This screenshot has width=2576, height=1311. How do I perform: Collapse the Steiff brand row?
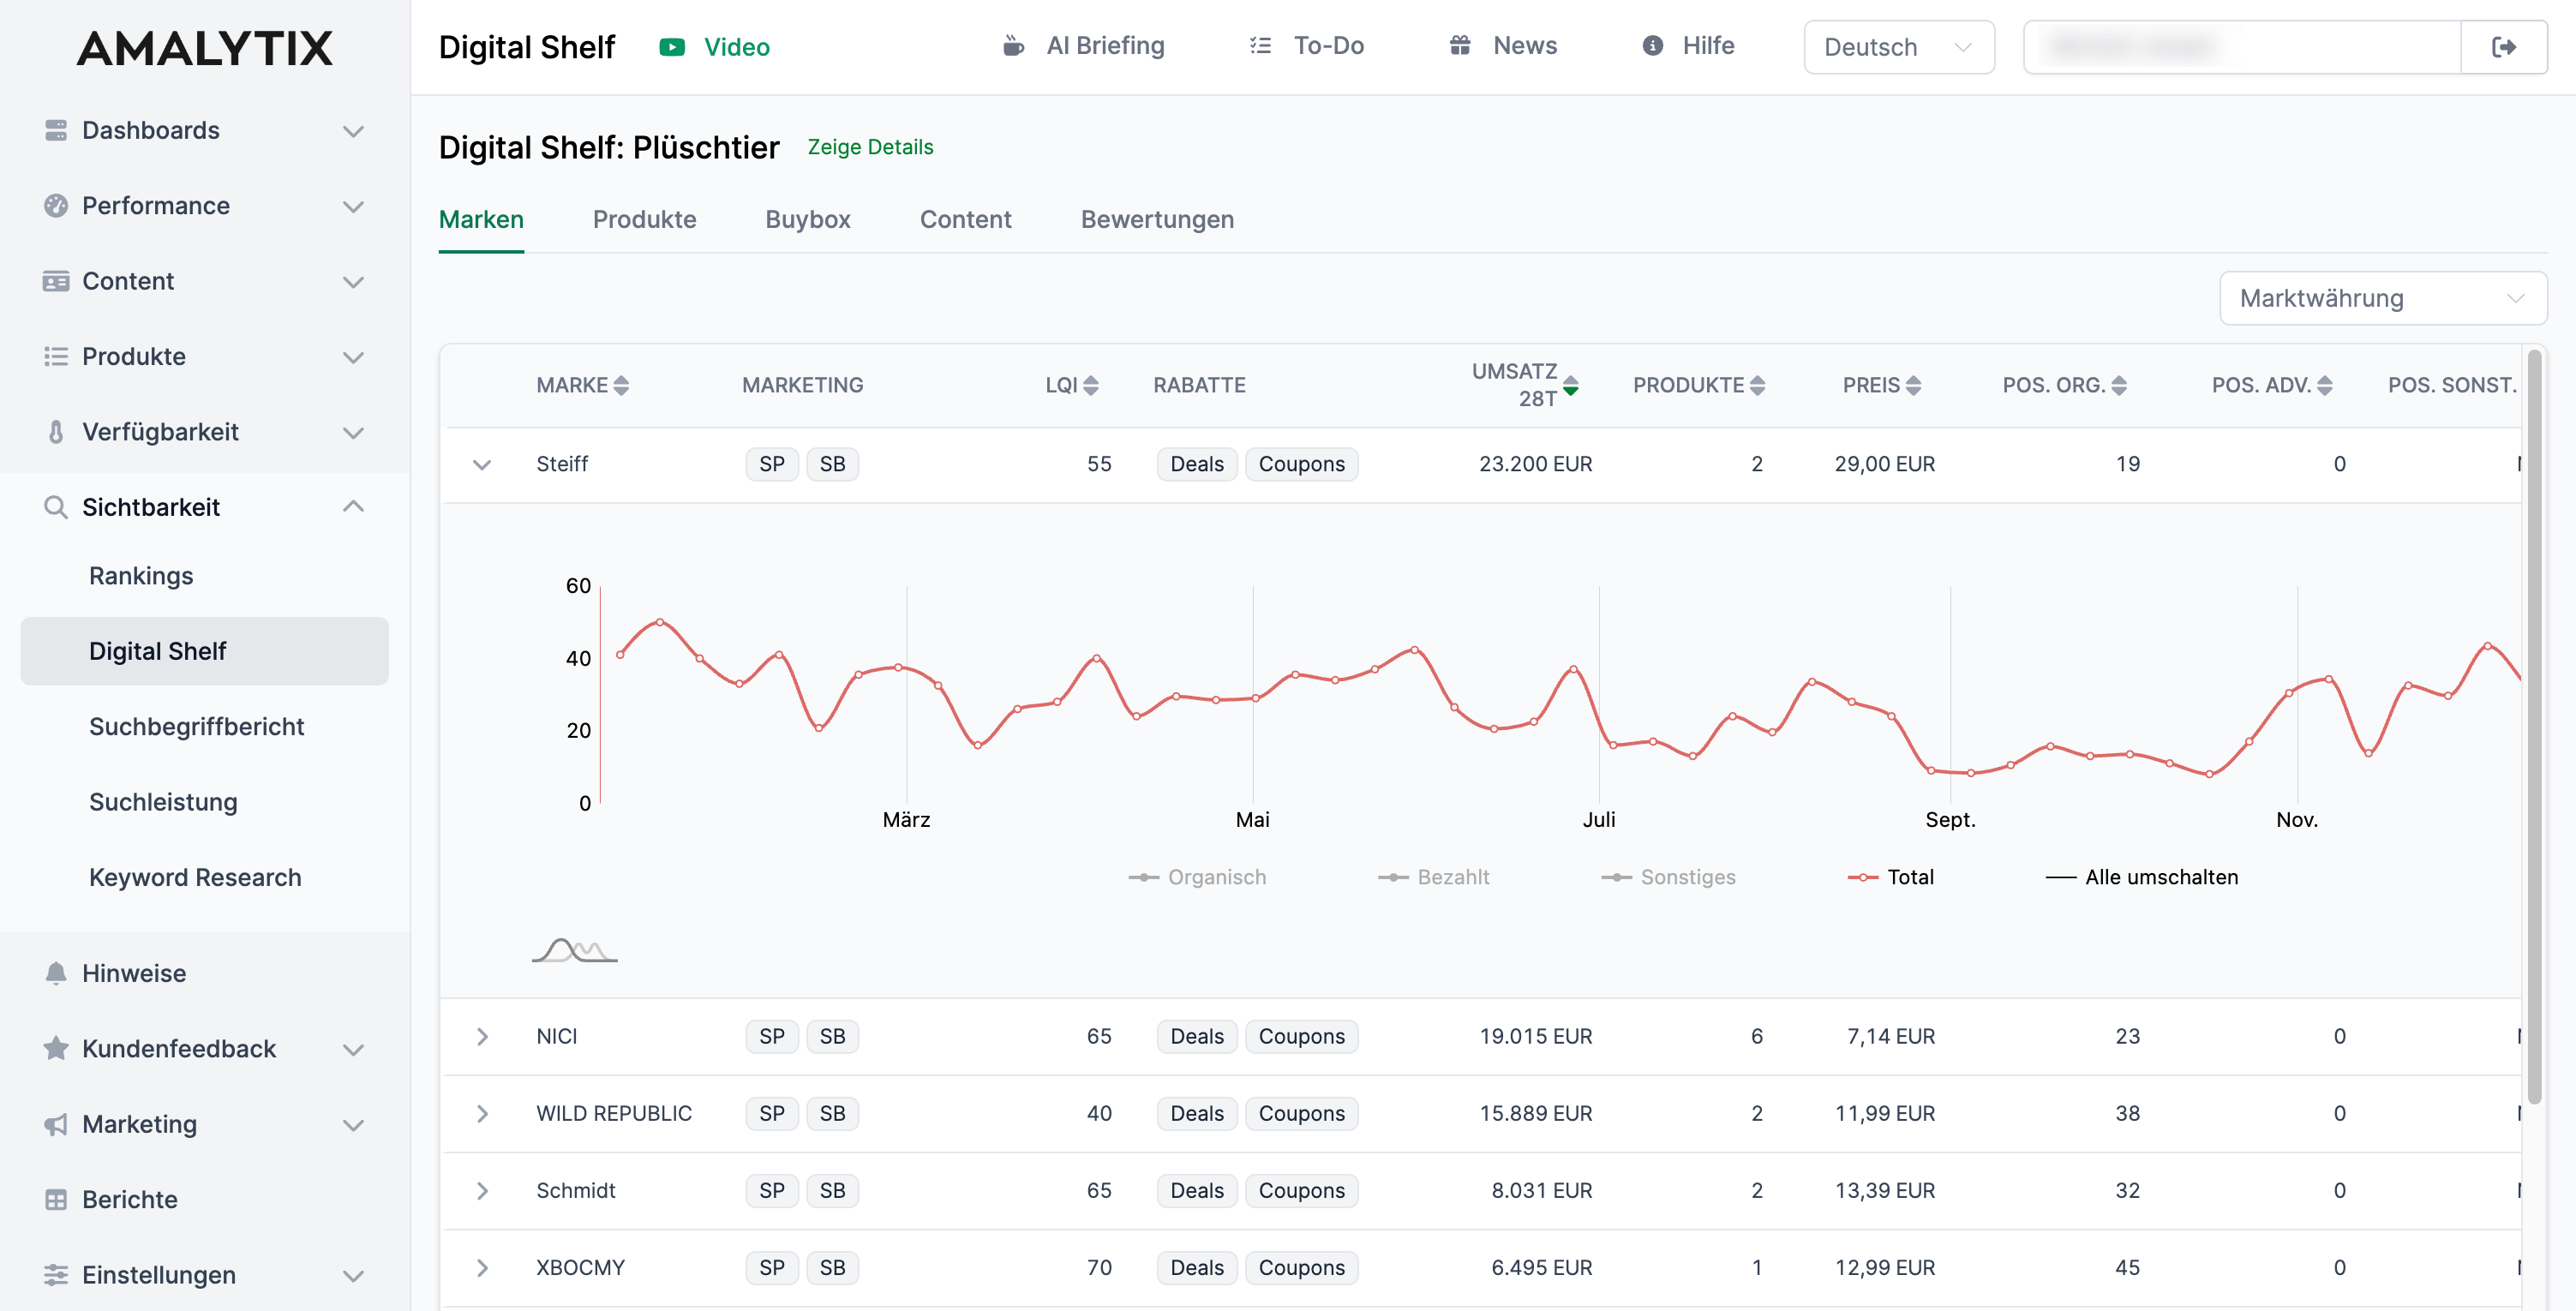click(482, 464)
